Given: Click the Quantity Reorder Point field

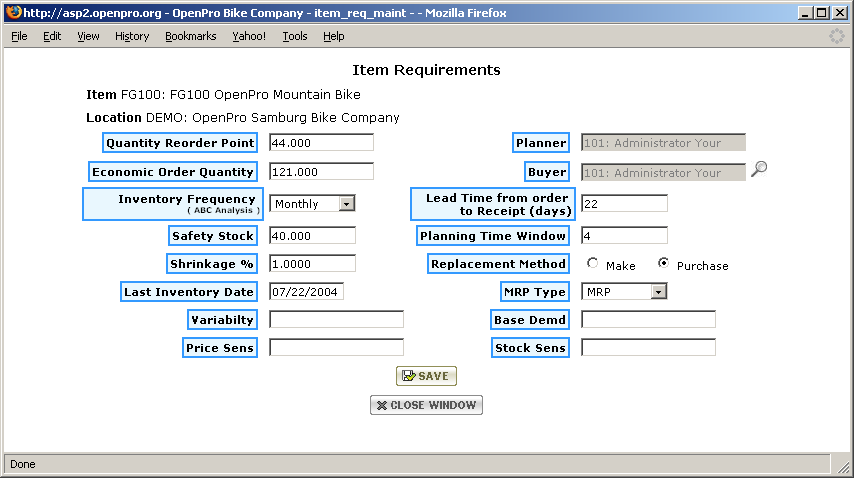Looking at the screenshot, I should pyautogui.click(x=321, y=143).
